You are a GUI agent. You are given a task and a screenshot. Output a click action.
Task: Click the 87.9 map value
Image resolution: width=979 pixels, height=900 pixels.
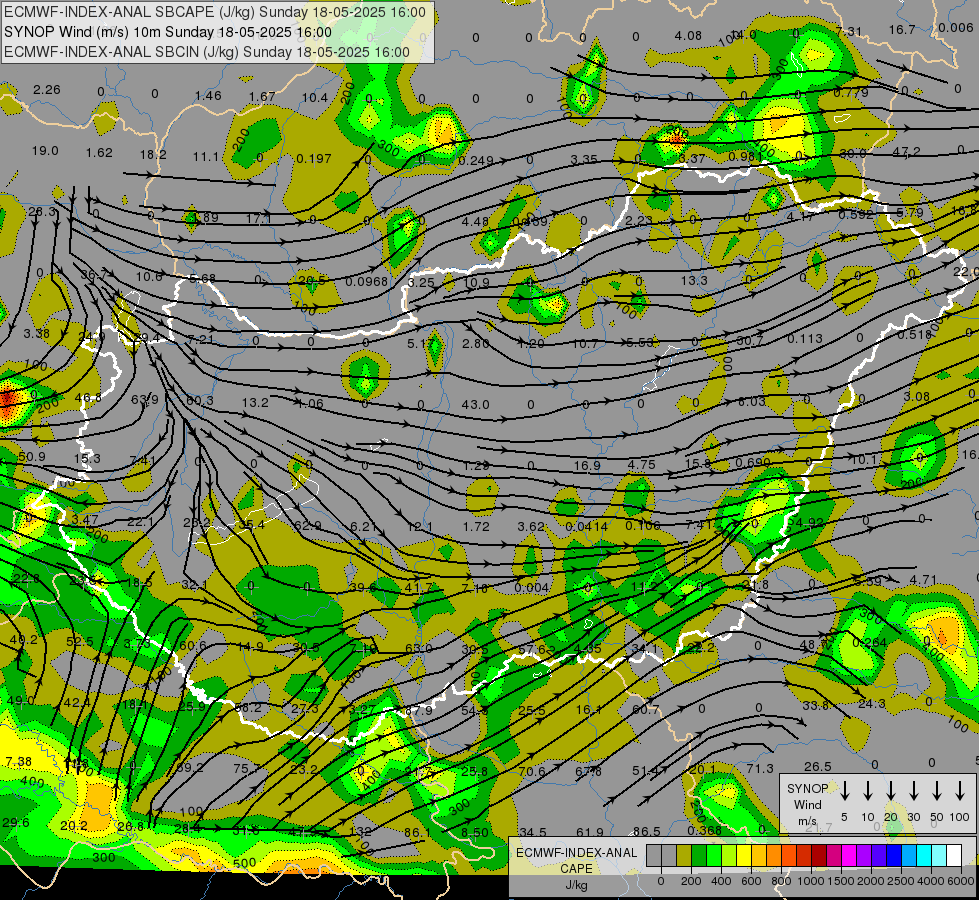[x=419, y=711]
